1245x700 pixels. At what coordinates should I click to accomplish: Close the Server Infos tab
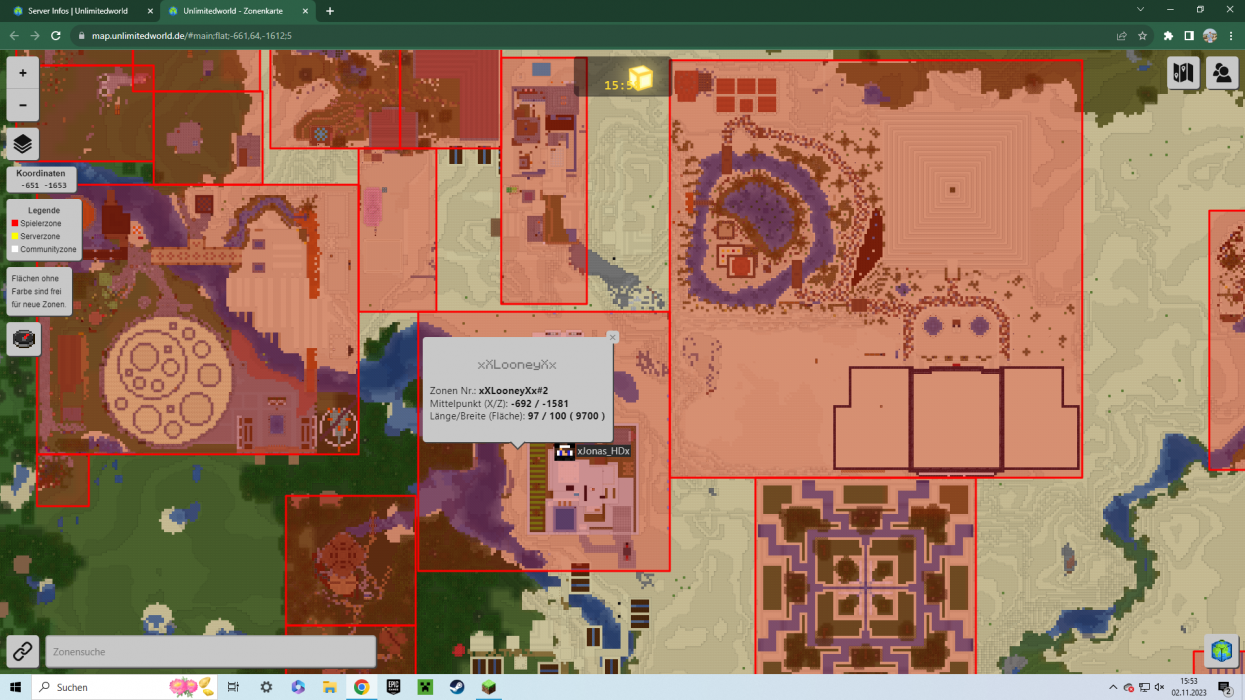(148, 11)
